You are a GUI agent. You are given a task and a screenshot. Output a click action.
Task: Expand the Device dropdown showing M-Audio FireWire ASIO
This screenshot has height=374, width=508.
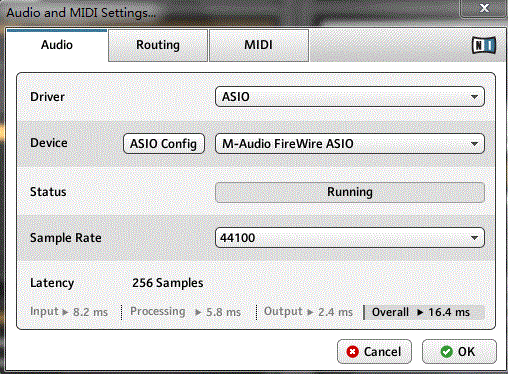pos(350,144)
